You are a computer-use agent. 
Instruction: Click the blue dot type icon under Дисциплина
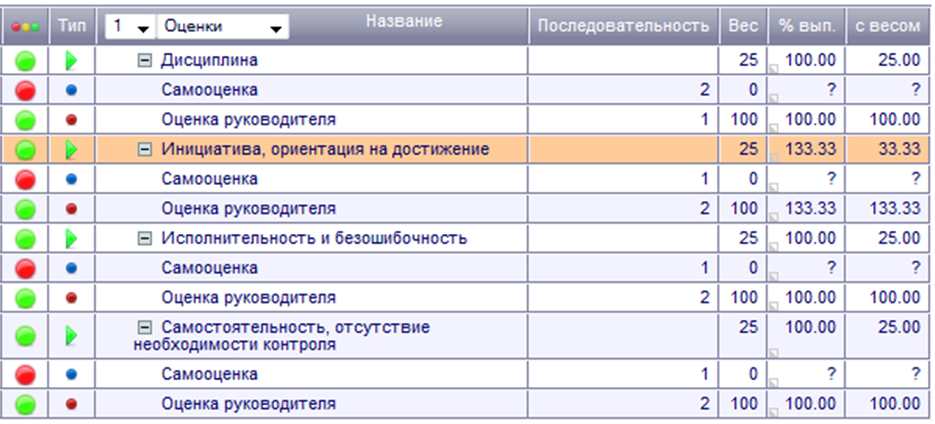tap(71, 91)
